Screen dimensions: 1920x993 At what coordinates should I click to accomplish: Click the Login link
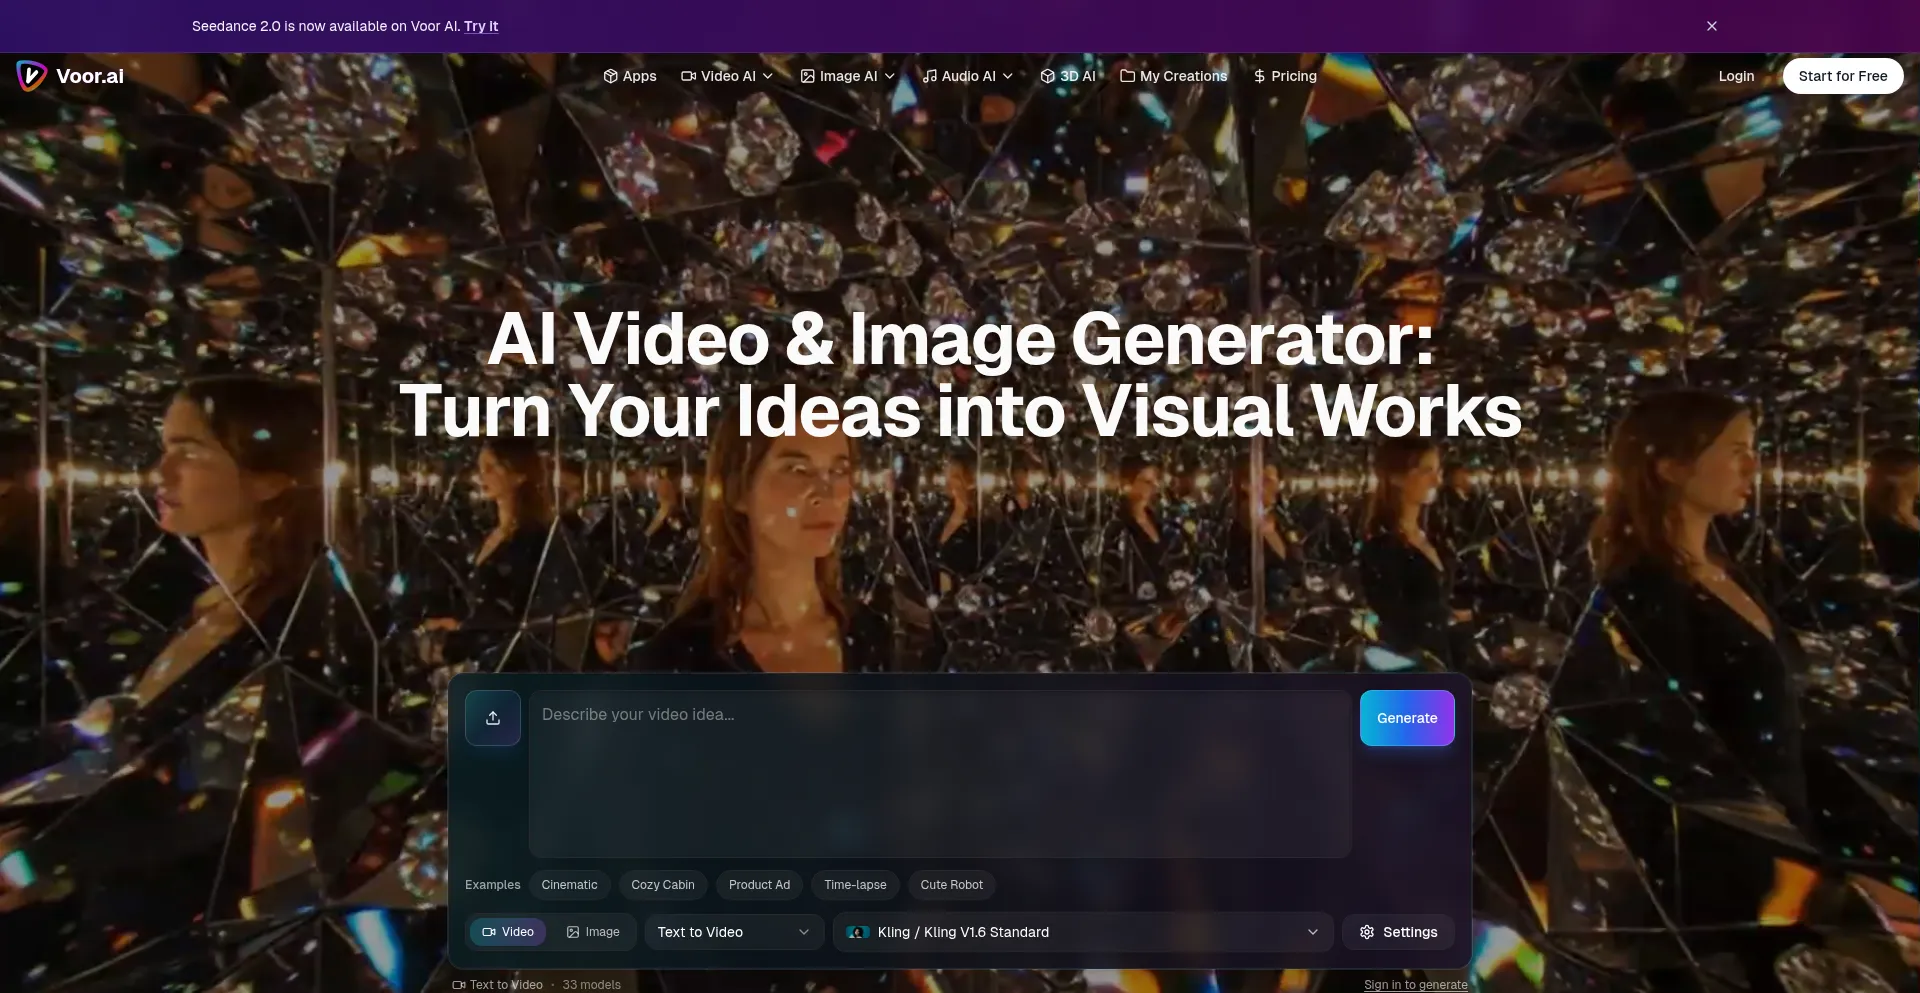[x=1736, y=76]
